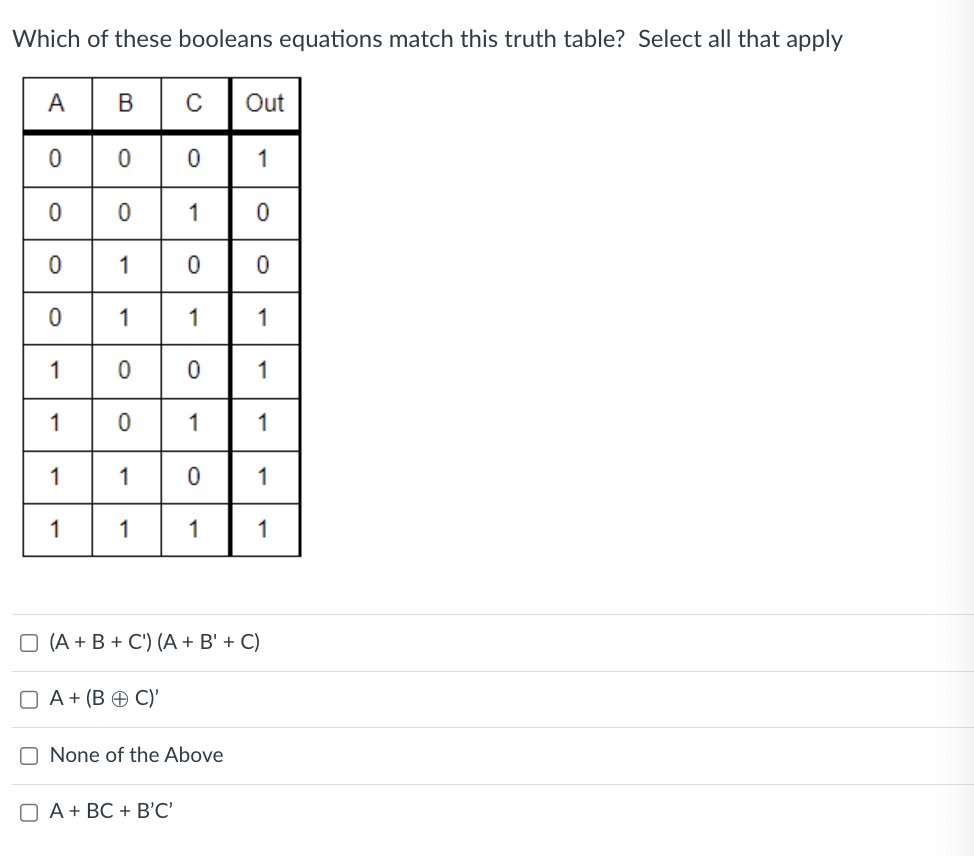Select the None of the Above answer text
Viewport: 974px width, 856px height.
[x=135, y=755]
